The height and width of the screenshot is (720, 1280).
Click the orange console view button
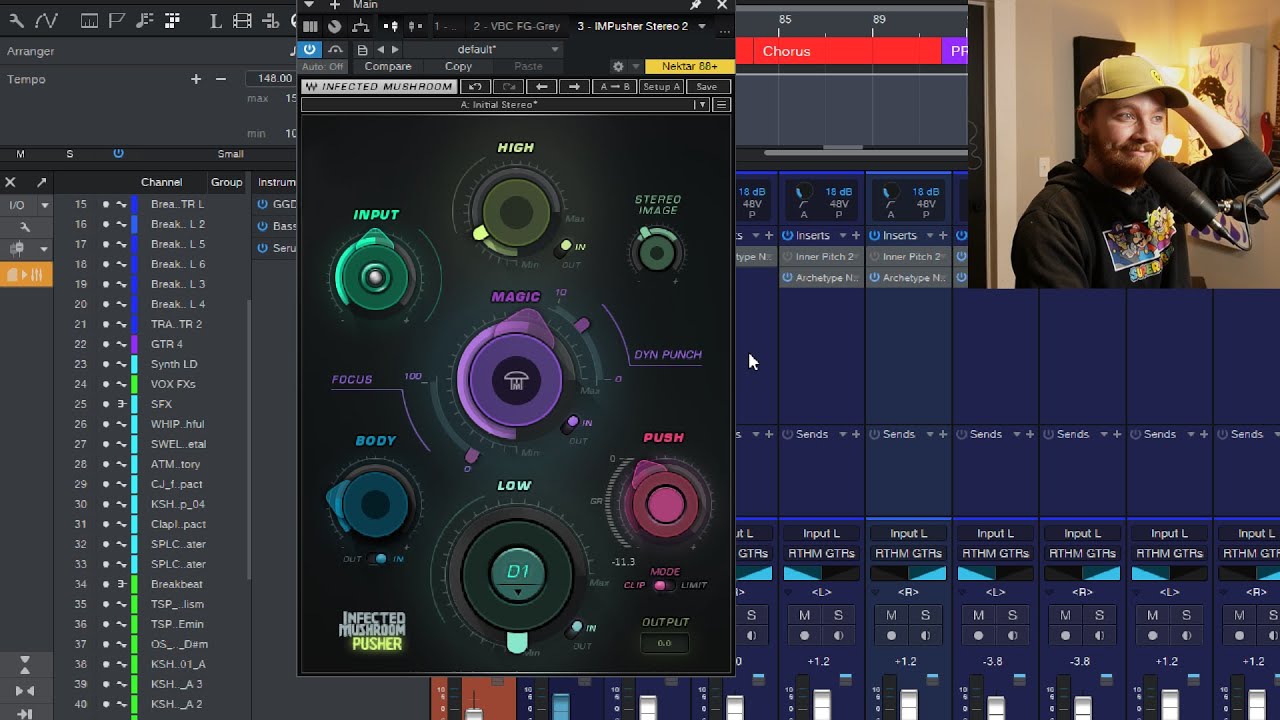coord(26,274)
